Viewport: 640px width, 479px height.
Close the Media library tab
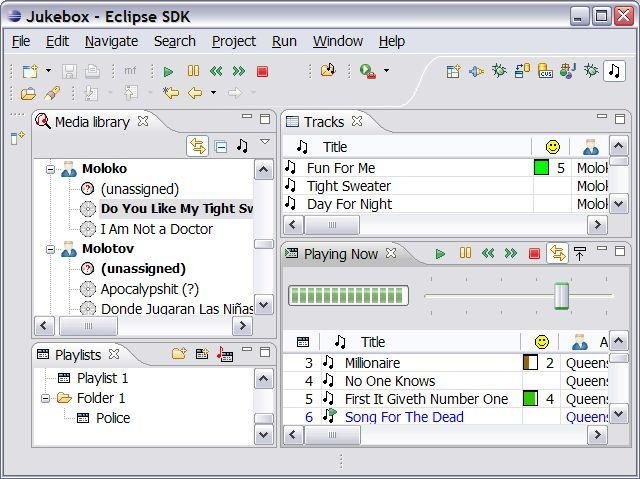(143, 121)
